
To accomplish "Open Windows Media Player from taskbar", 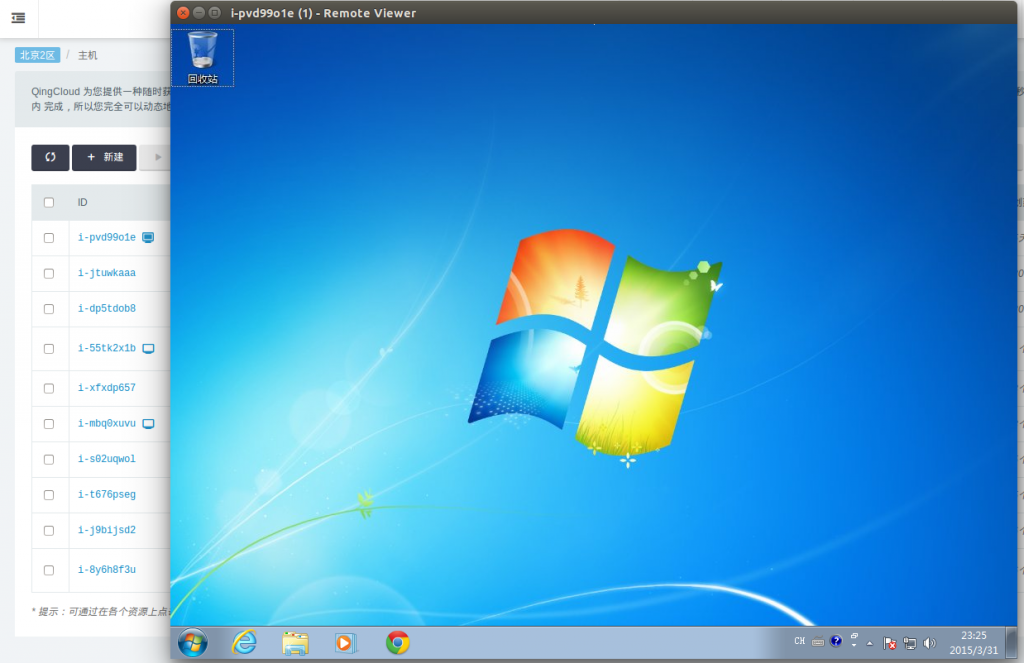I will [345, 642].
